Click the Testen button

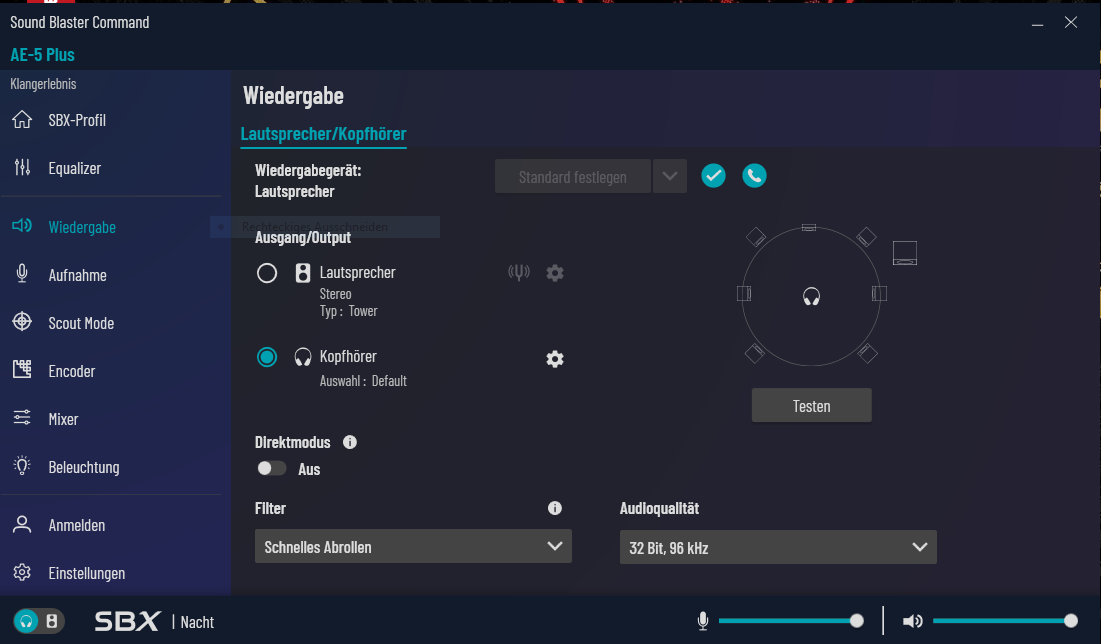812,405
